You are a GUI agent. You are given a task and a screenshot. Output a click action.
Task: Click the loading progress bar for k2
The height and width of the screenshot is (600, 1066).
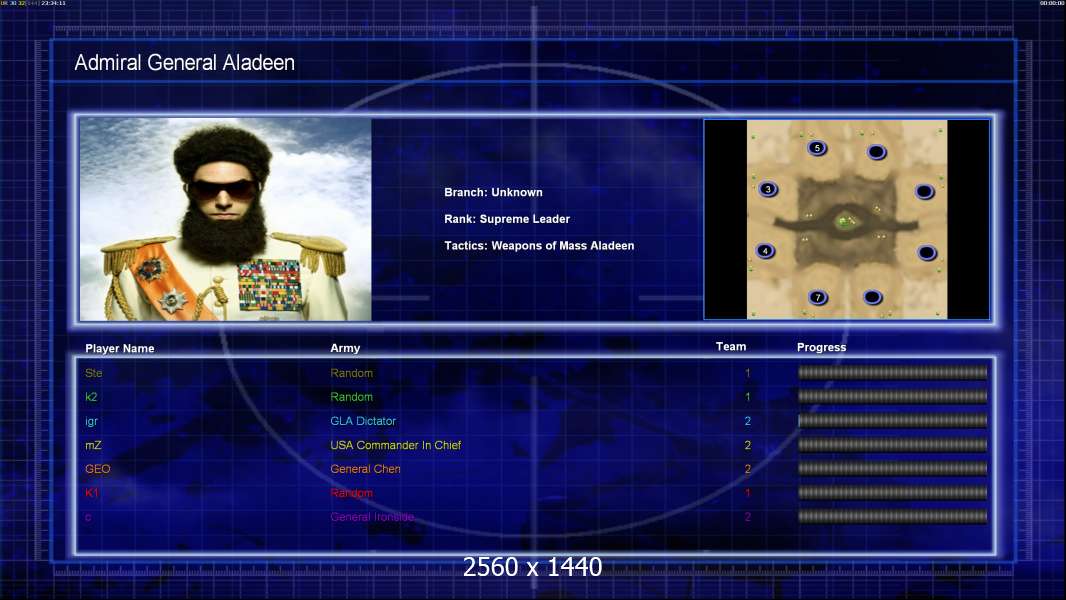[892, 396]
